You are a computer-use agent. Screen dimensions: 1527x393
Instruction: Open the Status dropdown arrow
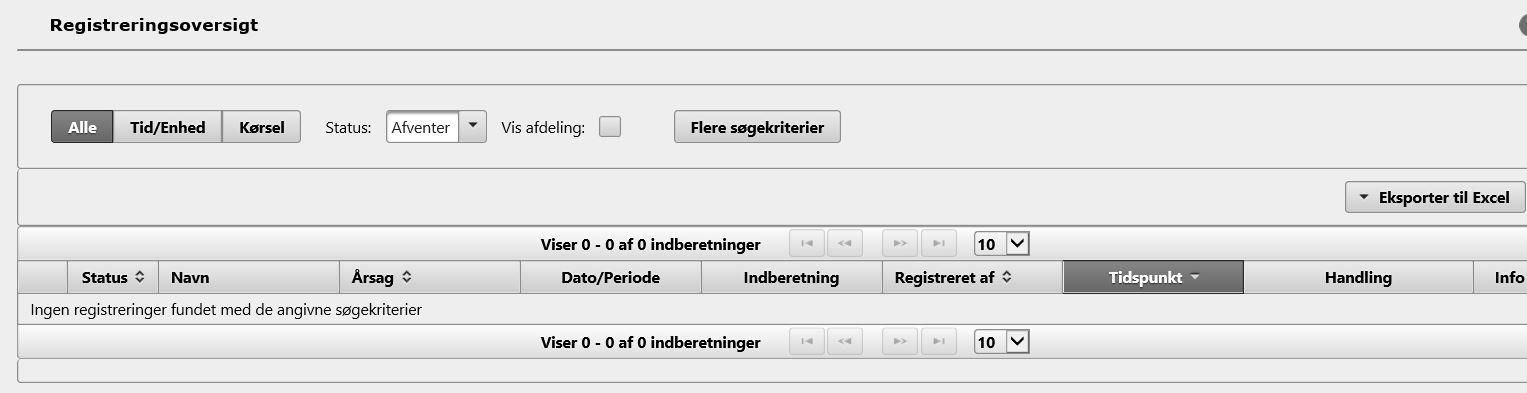(473, 127)
